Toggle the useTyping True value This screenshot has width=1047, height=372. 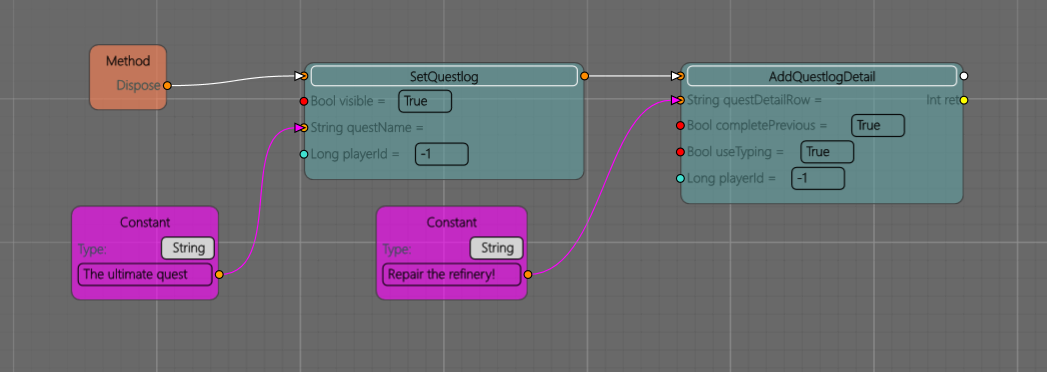(x=827, y=152)
